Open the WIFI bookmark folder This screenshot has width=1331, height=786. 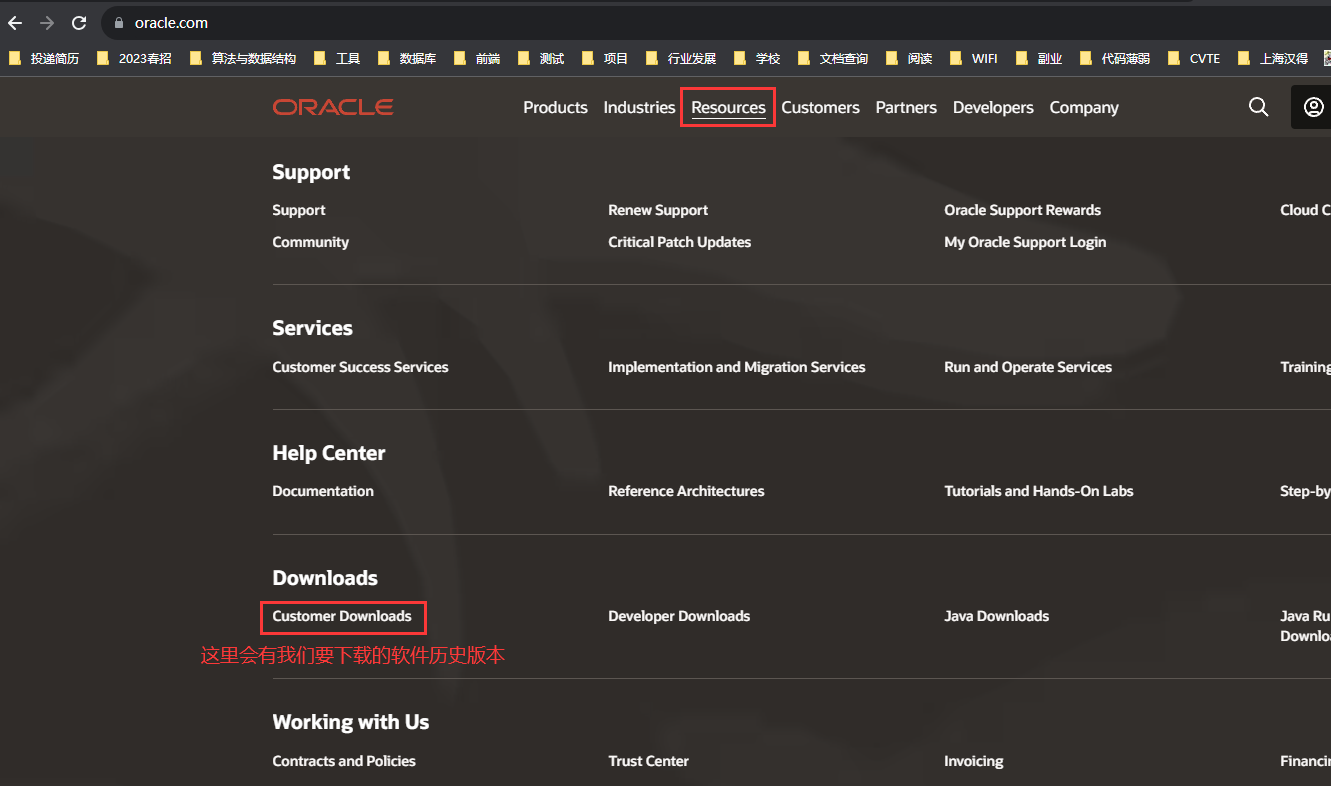pos(974,58)
